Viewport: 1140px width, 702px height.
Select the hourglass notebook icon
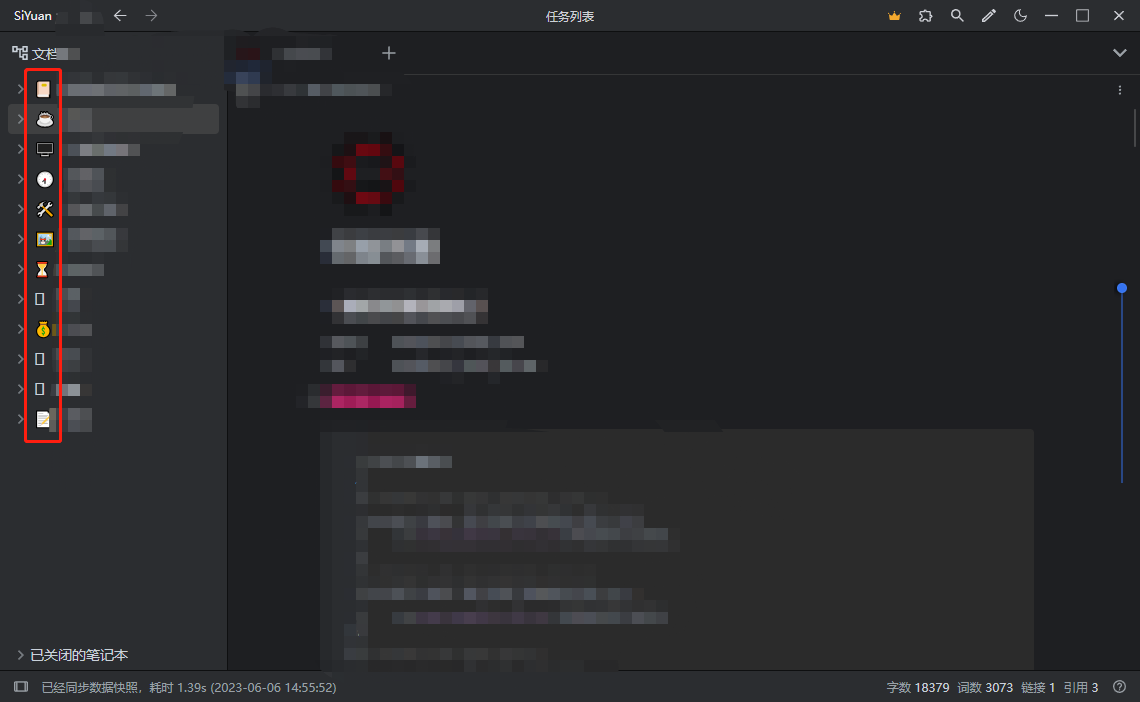click(x=44, y=269)
